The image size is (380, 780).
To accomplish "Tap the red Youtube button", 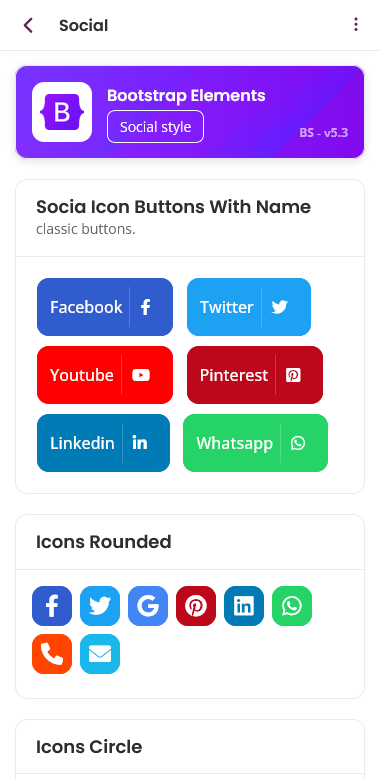I will tap(105, 375).
